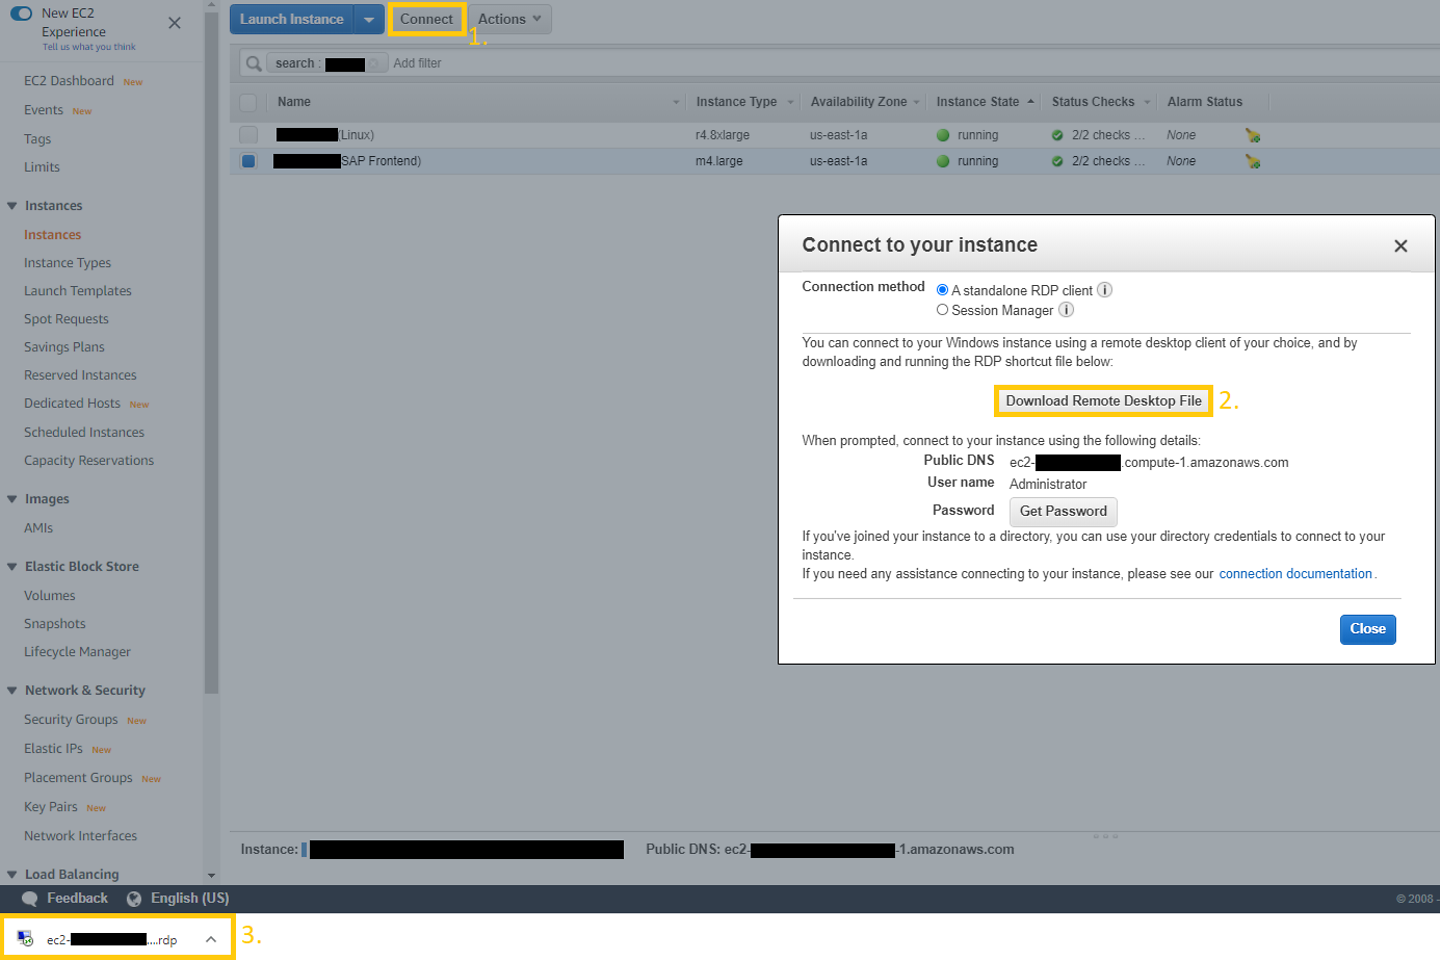Open the Status Checks column dropdown arrow
Viewport: 1440px width, 960px height.
coord(1147,102)
